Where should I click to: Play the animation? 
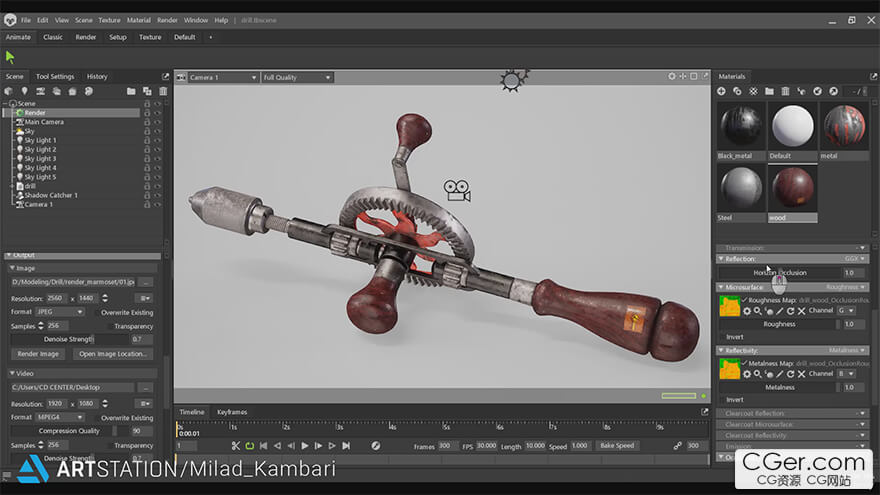click(x=305, y=446)
